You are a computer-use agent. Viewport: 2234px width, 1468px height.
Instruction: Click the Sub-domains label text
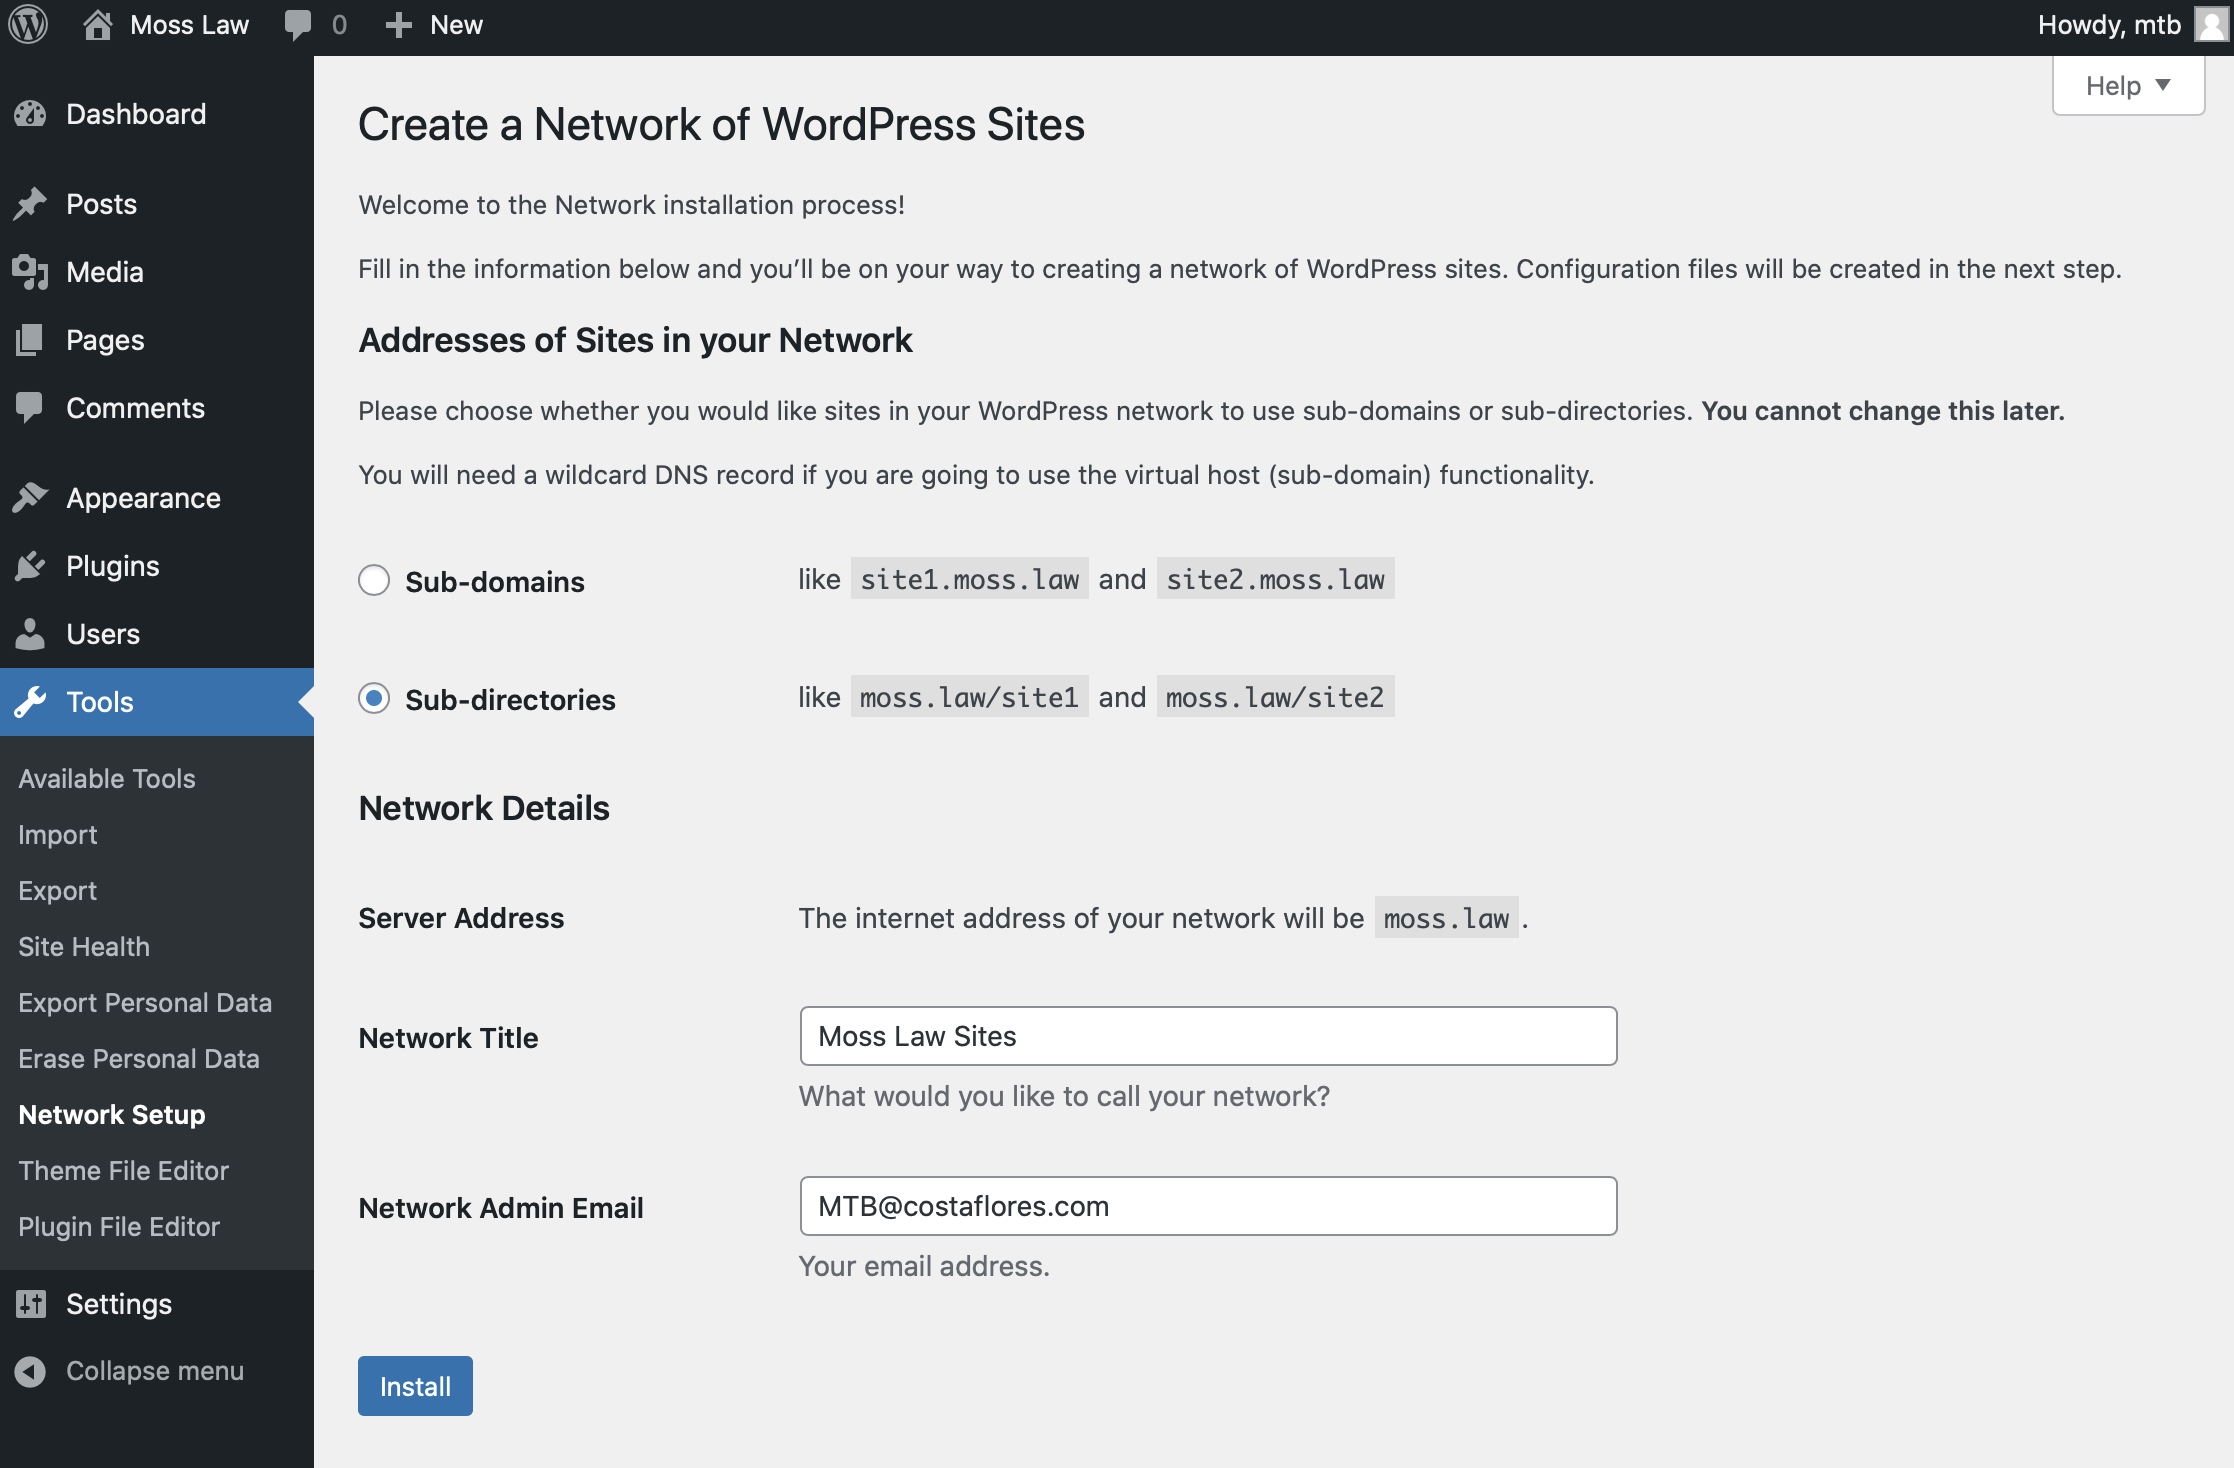495,582
